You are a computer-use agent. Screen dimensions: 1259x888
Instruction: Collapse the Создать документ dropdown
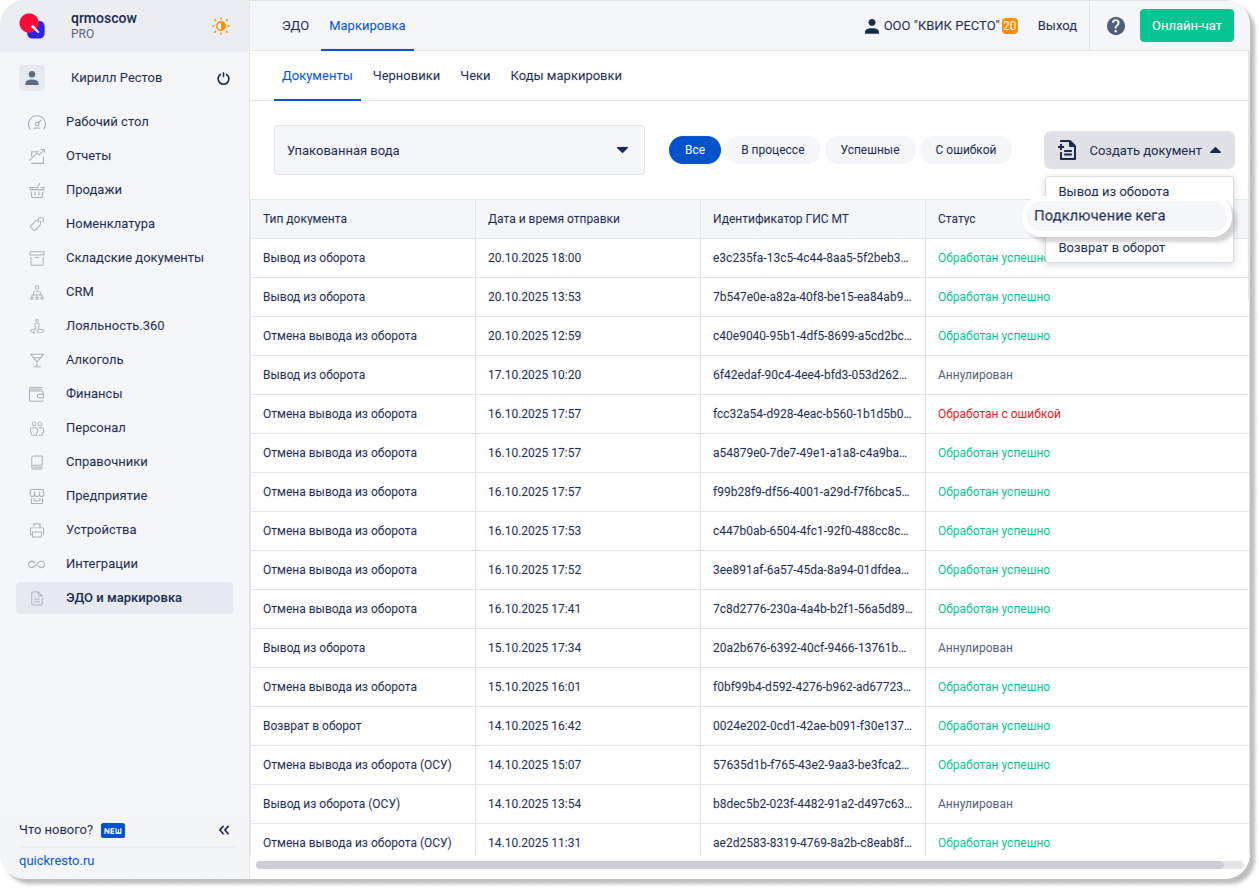1139,150
